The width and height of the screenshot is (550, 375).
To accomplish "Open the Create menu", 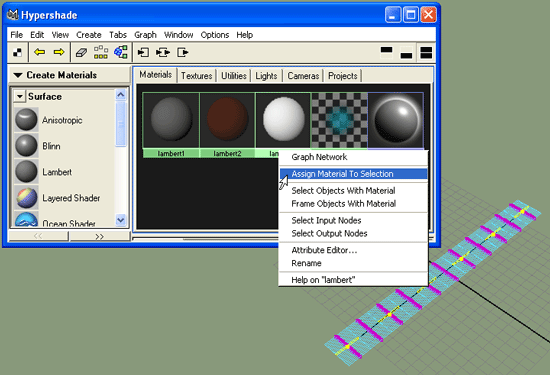I will pos(89,35).
